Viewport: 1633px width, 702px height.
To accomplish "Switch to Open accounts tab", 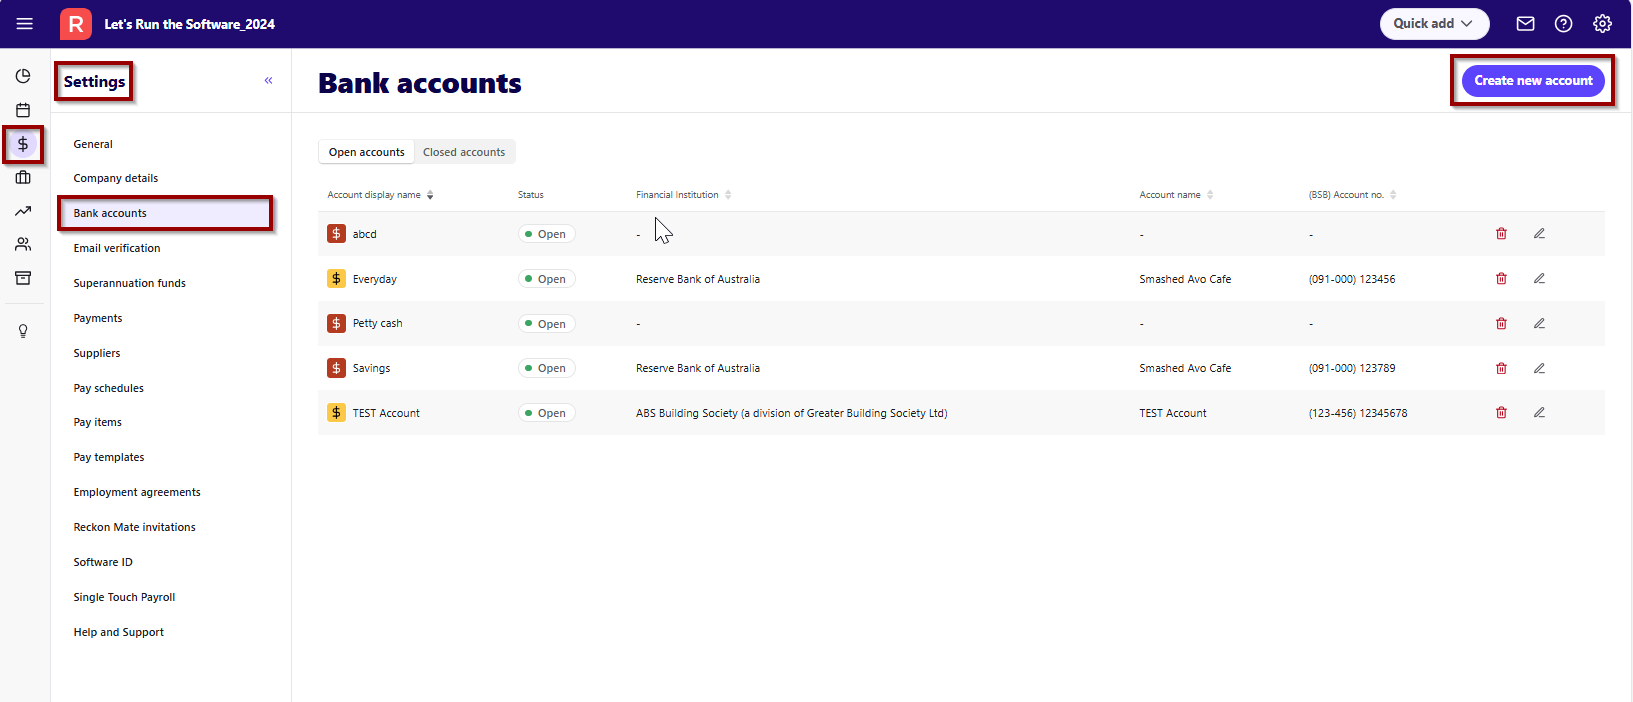I will tap(366, 152).
